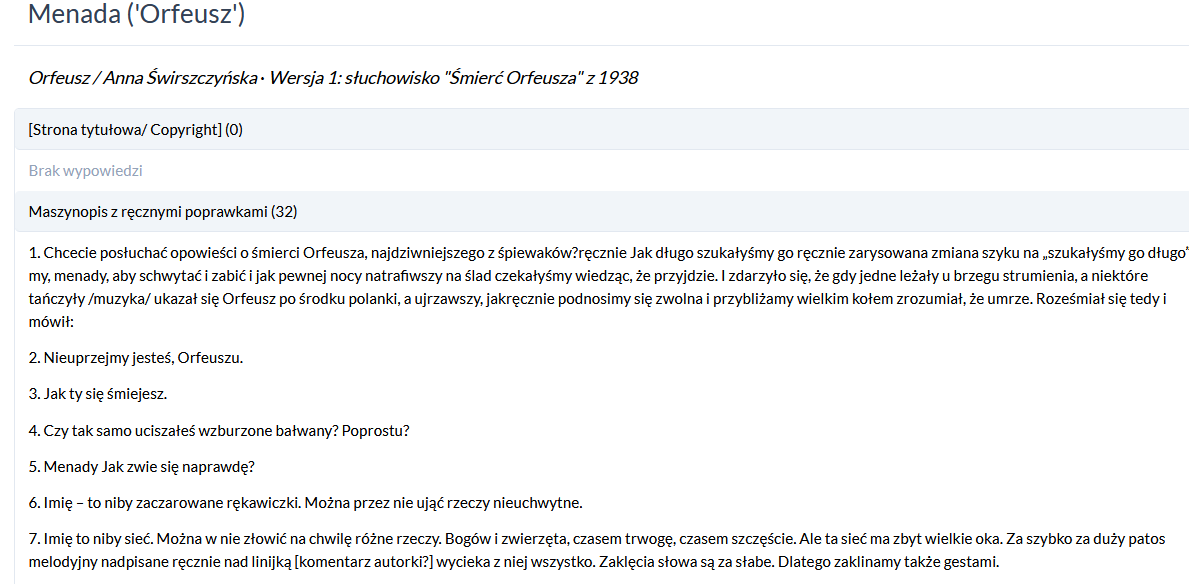Image resolution: width=1189 pixels, height=584 pixels.
Task: Collapse the [Strona tytułowa/ Copyright] section
Action: point(136,129)
